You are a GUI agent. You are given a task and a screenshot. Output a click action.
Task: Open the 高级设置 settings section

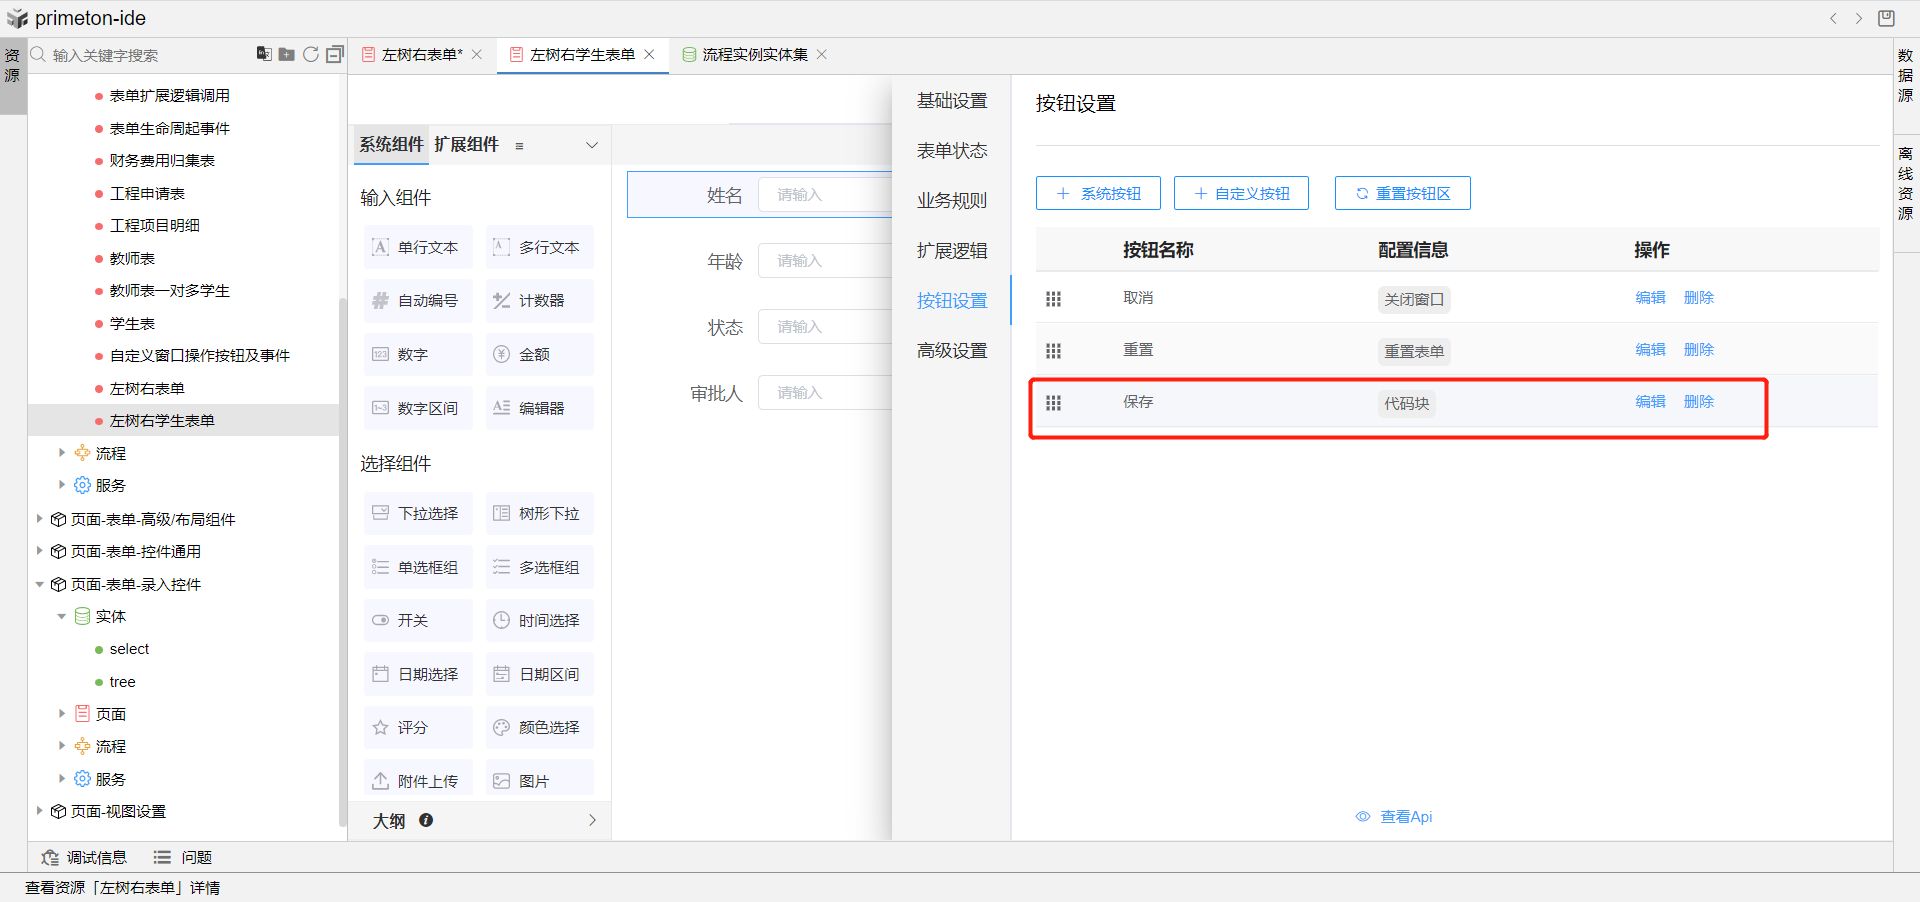[951, 351]
